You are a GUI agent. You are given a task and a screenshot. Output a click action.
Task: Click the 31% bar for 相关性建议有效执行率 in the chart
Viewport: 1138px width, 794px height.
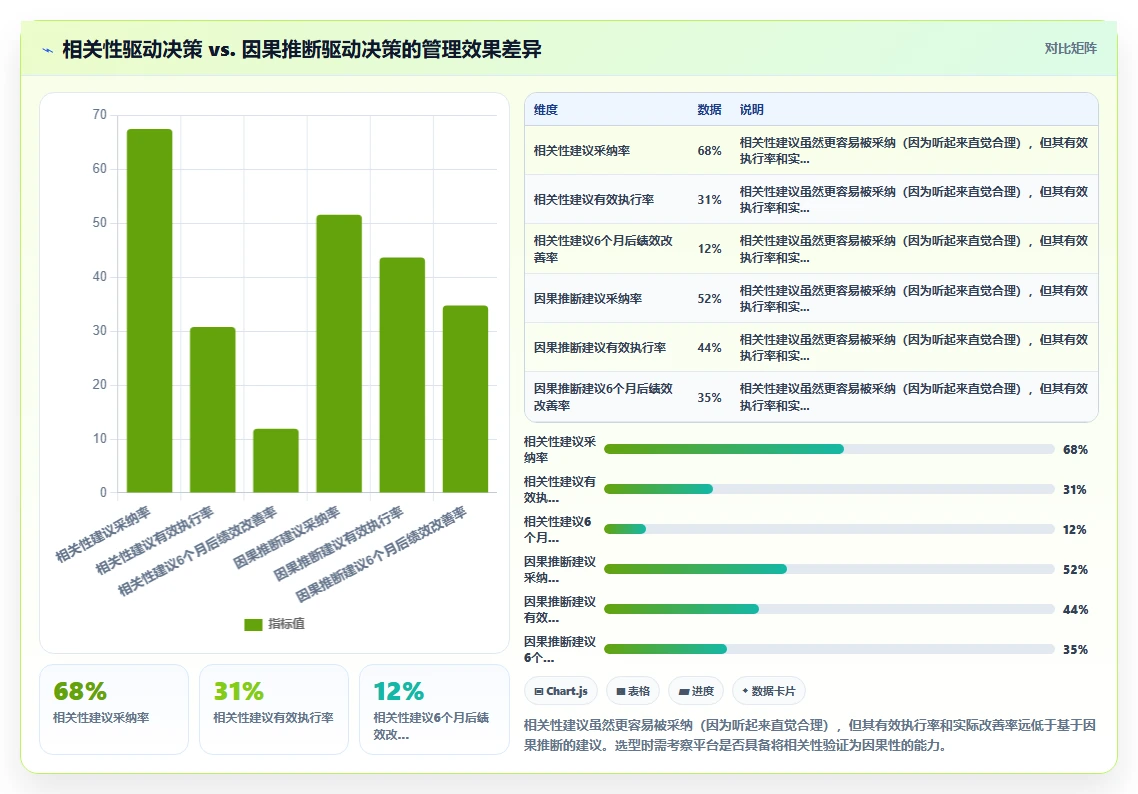tap(213, 409)
